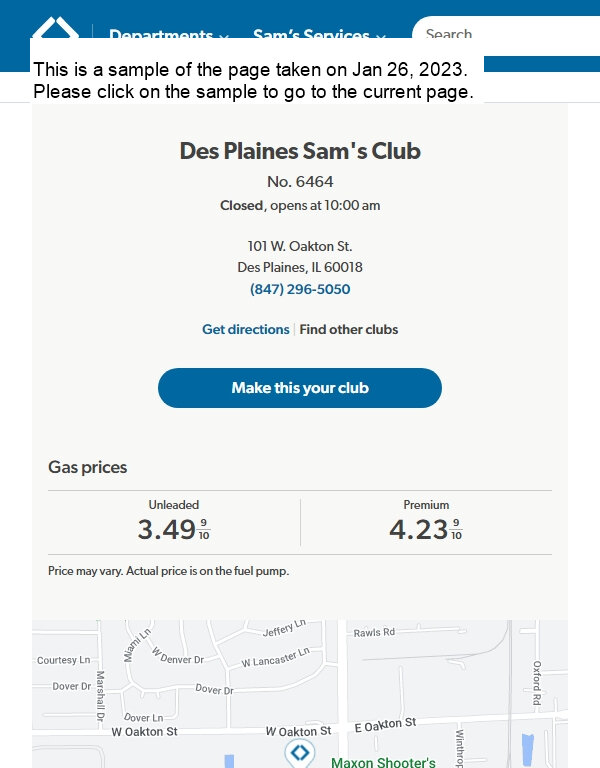Screen dimensions: 600x768
Task: Expand the Departments dropdown chevron
Action: pyautogui.click(x=224, y=37)
